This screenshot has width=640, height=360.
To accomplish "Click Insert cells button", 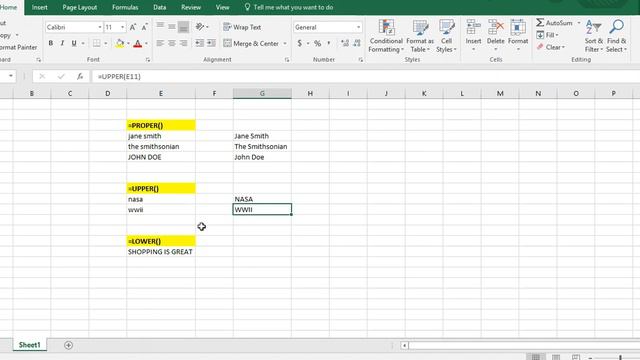I will 473,36.
